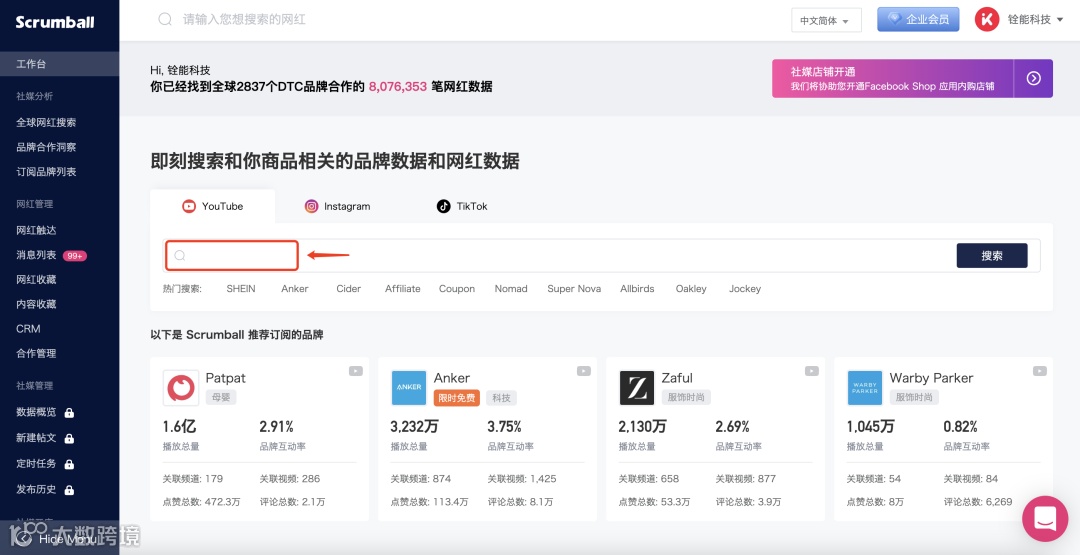Click the 企业会员 button

point(918,19)
